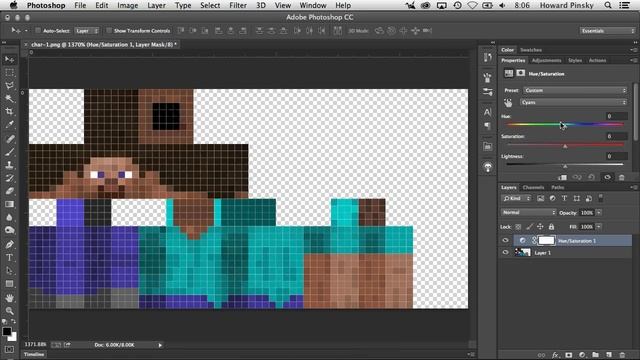This screenshot has height=360, width=640.
Task: Open the Filter menu
Action: (238, 5)
